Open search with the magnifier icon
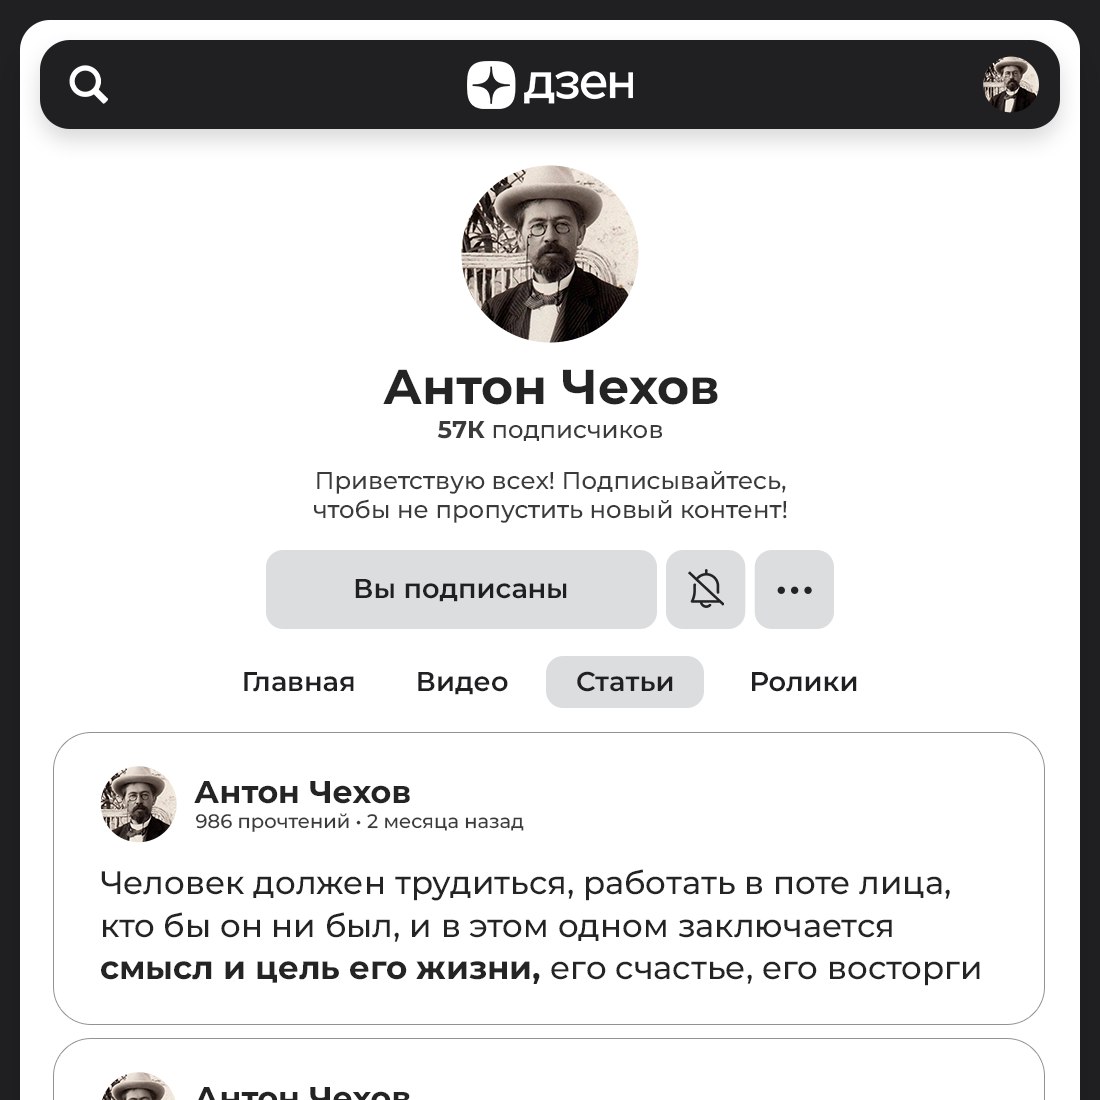The image size is (1100, 1100). coord(88,85)
